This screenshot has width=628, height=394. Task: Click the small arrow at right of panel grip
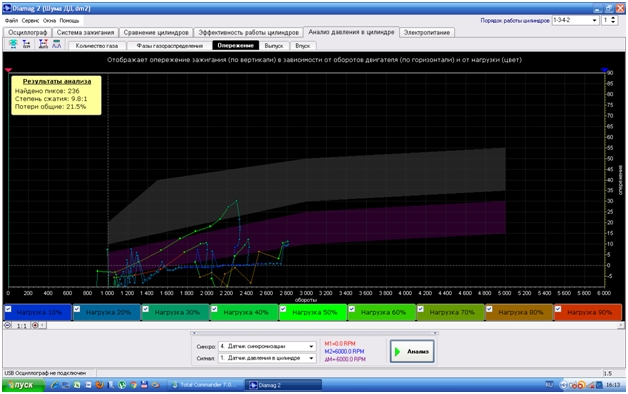point(436,333)
